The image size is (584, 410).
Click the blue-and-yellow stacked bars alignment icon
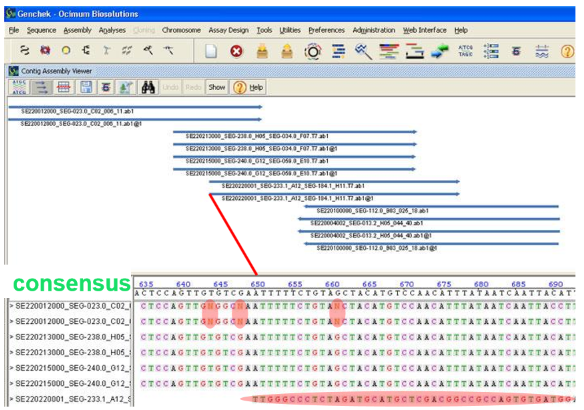click(x=338, y=51)
